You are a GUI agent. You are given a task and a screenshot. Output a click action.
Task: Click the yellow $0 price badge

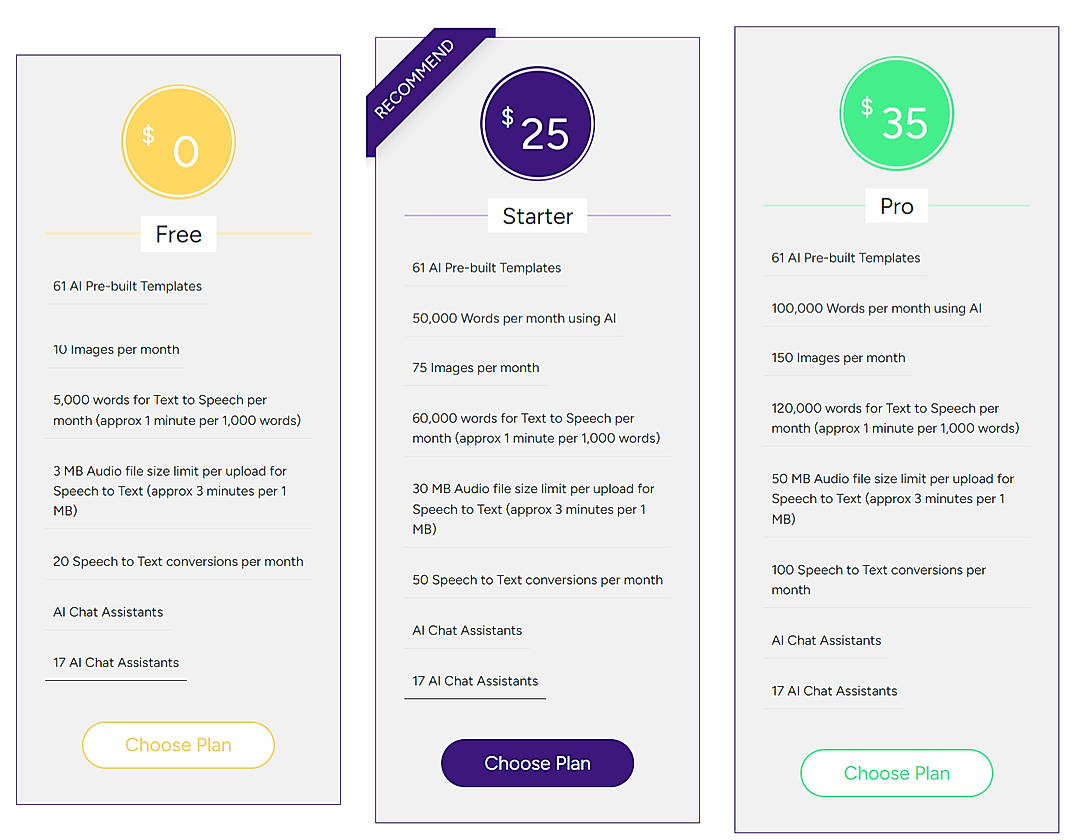tap(178, 141)
